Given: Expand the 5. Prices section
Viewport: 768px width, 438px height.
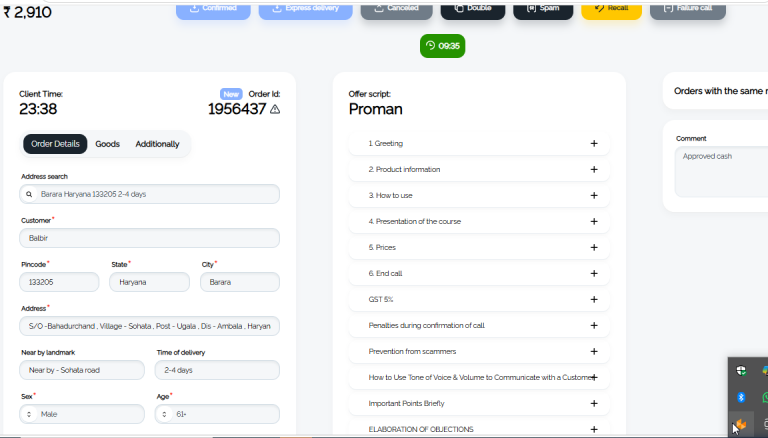Looking at the screenshot, I should coord(479,247).
